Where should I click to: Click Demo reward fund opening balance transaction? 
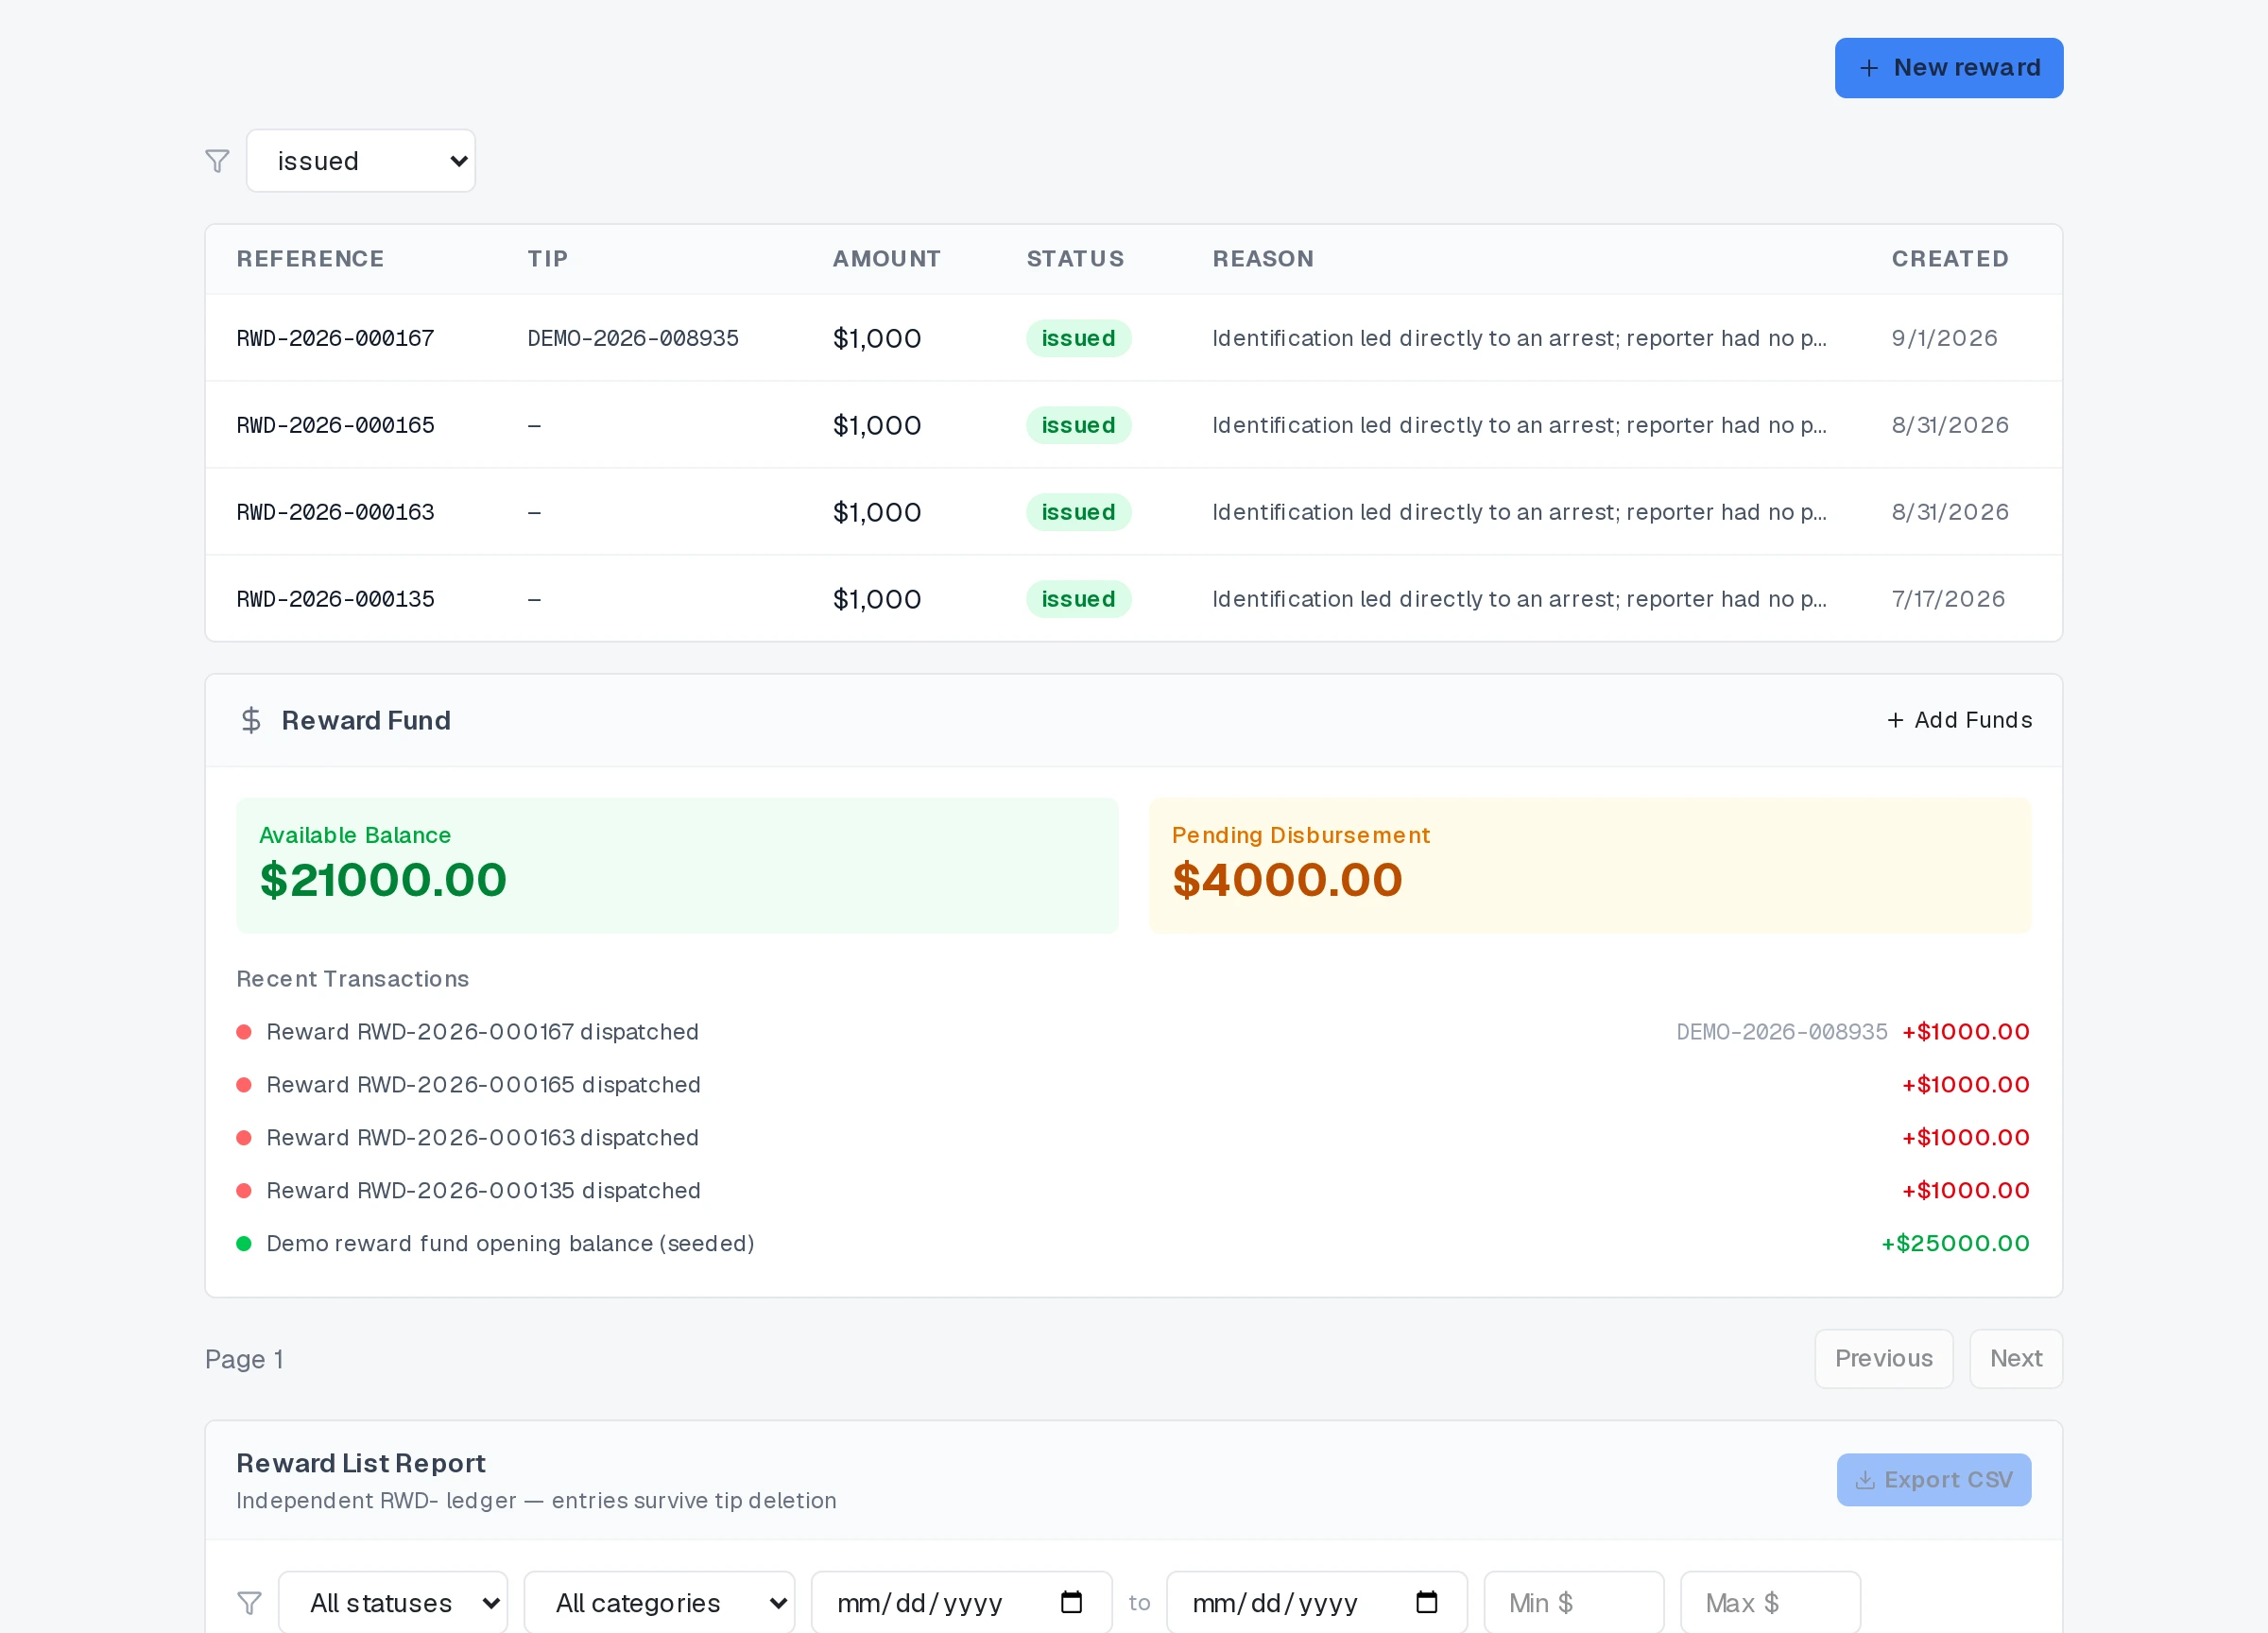coord(510,1244)
